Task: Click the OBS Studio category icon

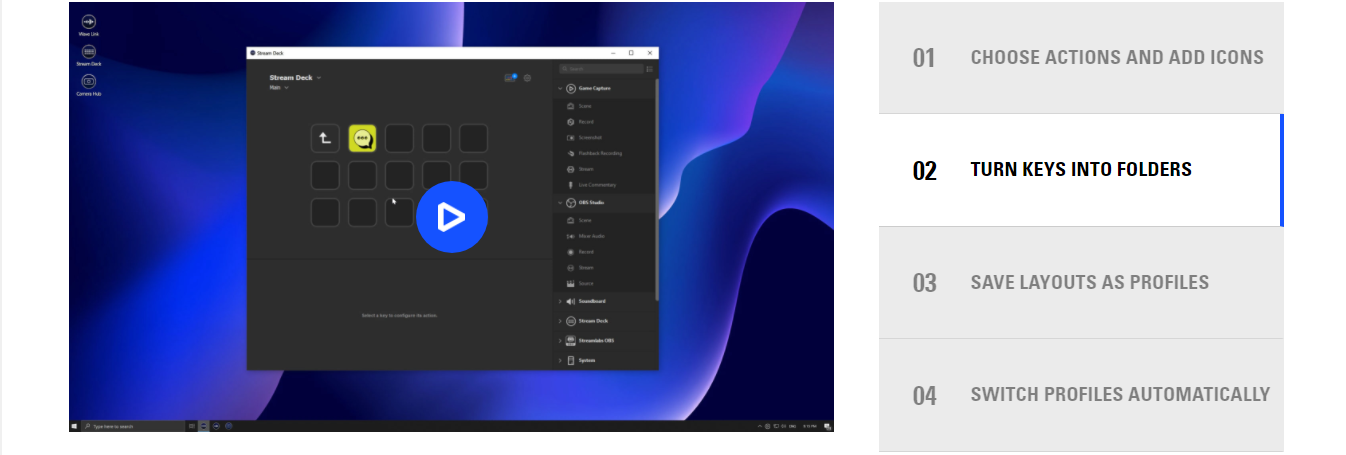Action: pos(570,203)
